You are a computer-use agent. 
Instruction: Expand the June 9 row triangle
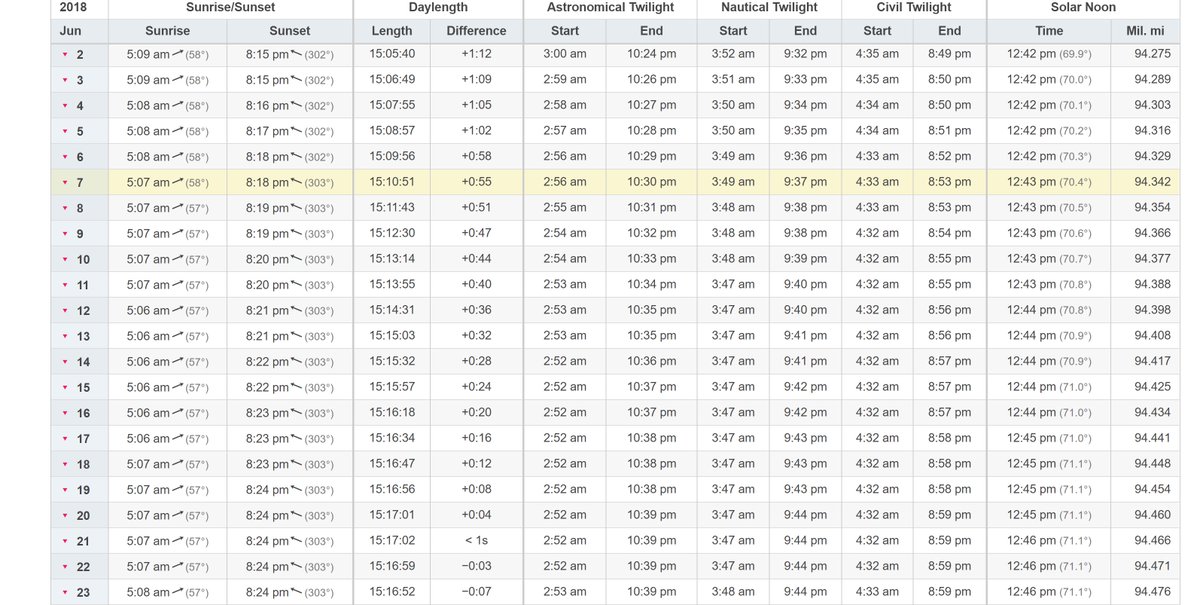65,234
